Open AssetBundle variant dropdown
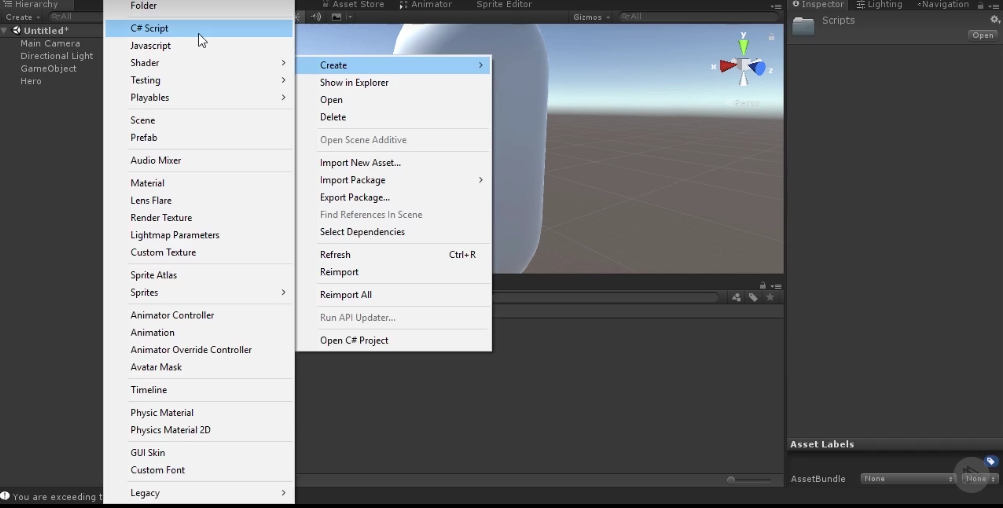The width and height of the screenshot is (1003, 508). [981, 479]
